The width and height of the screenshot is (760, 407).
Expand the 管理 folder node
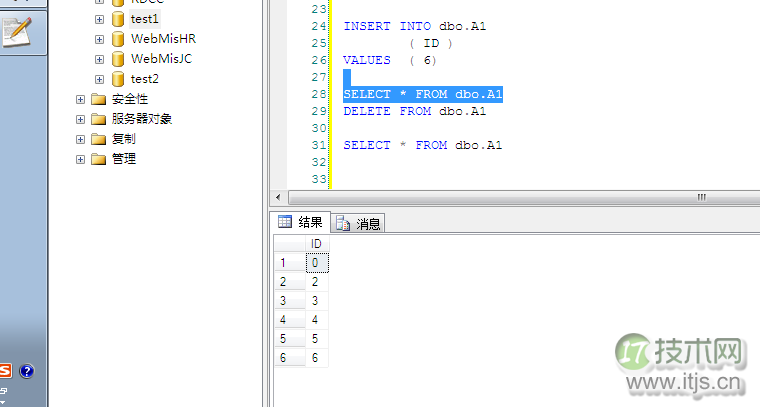(x=80, y=159)
